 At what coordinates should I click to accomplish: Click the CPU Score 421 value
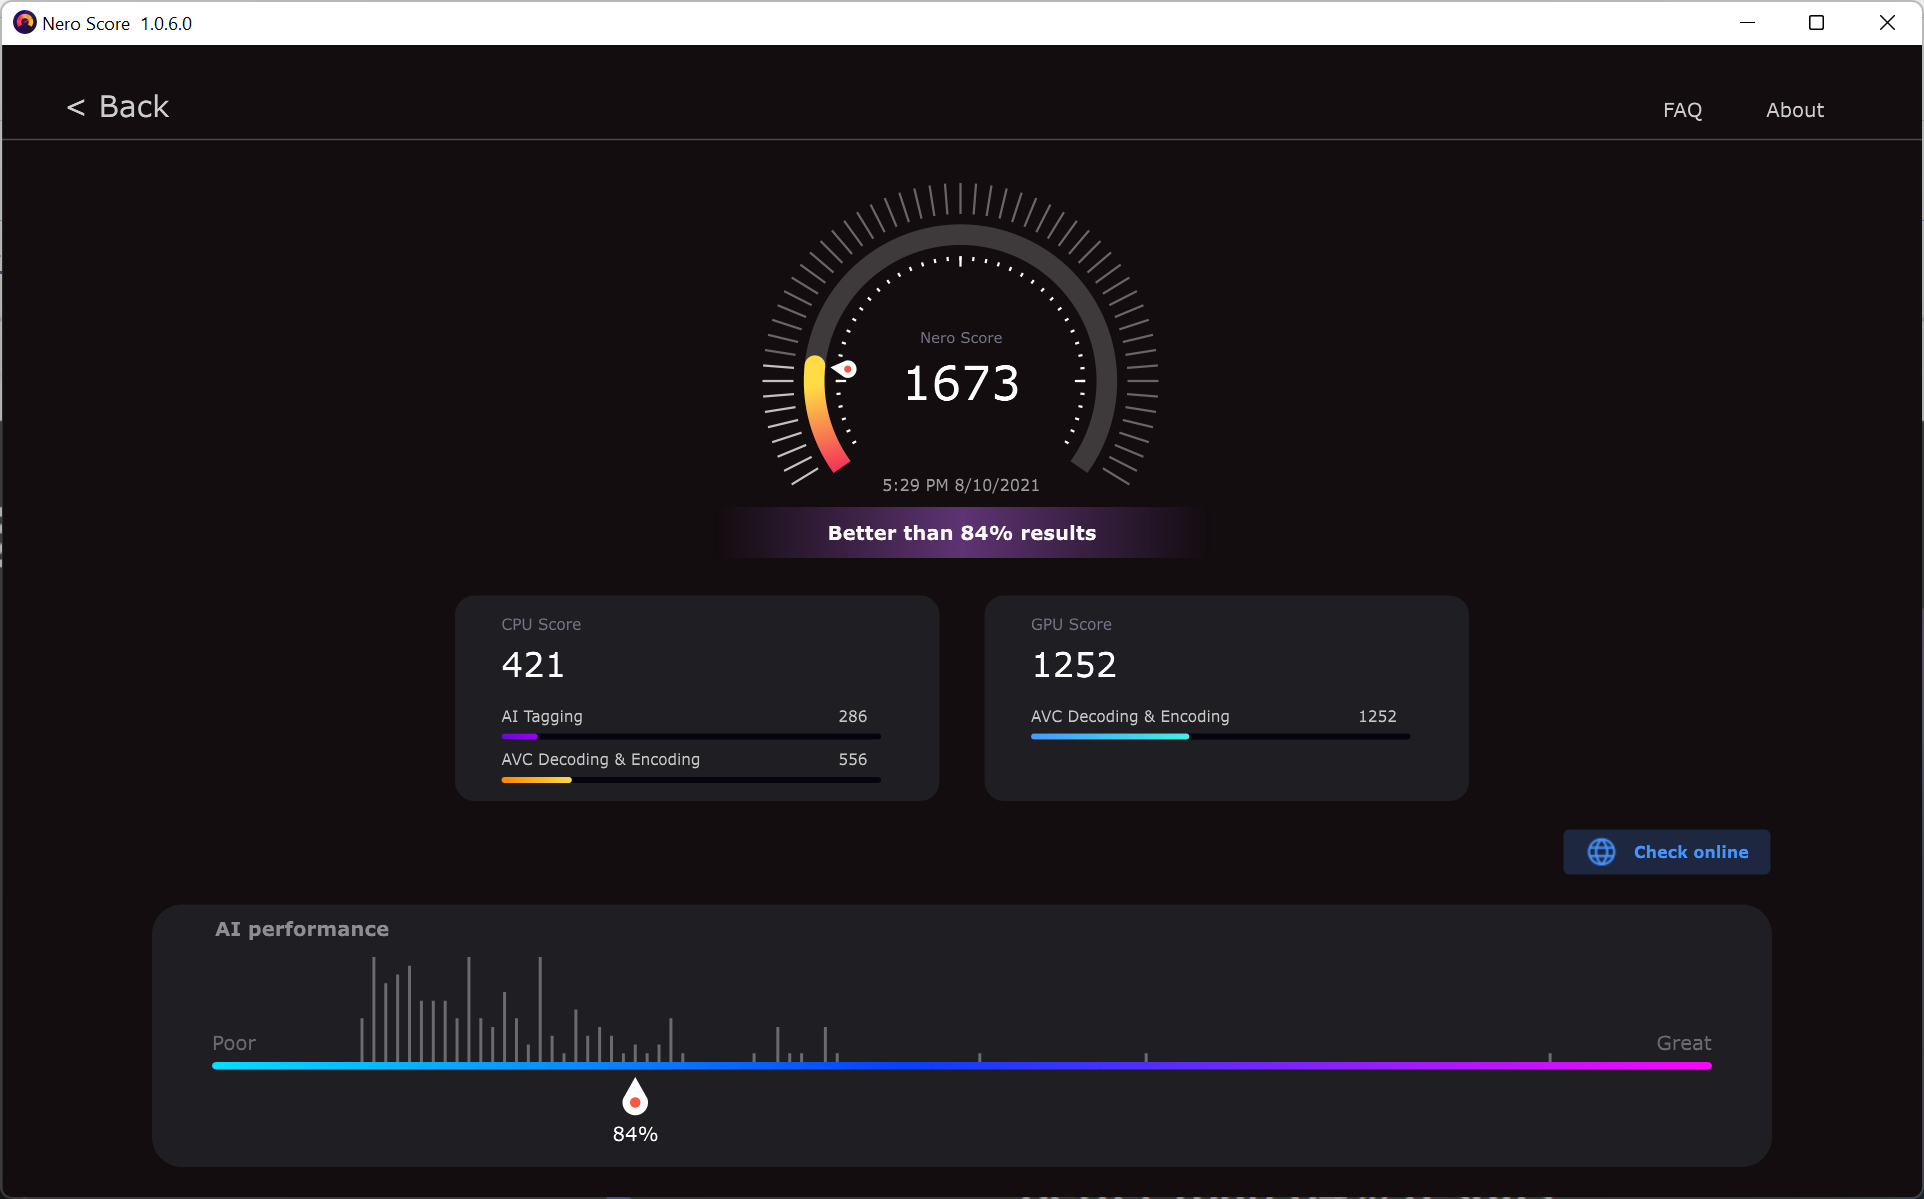(x=533, y=665)
